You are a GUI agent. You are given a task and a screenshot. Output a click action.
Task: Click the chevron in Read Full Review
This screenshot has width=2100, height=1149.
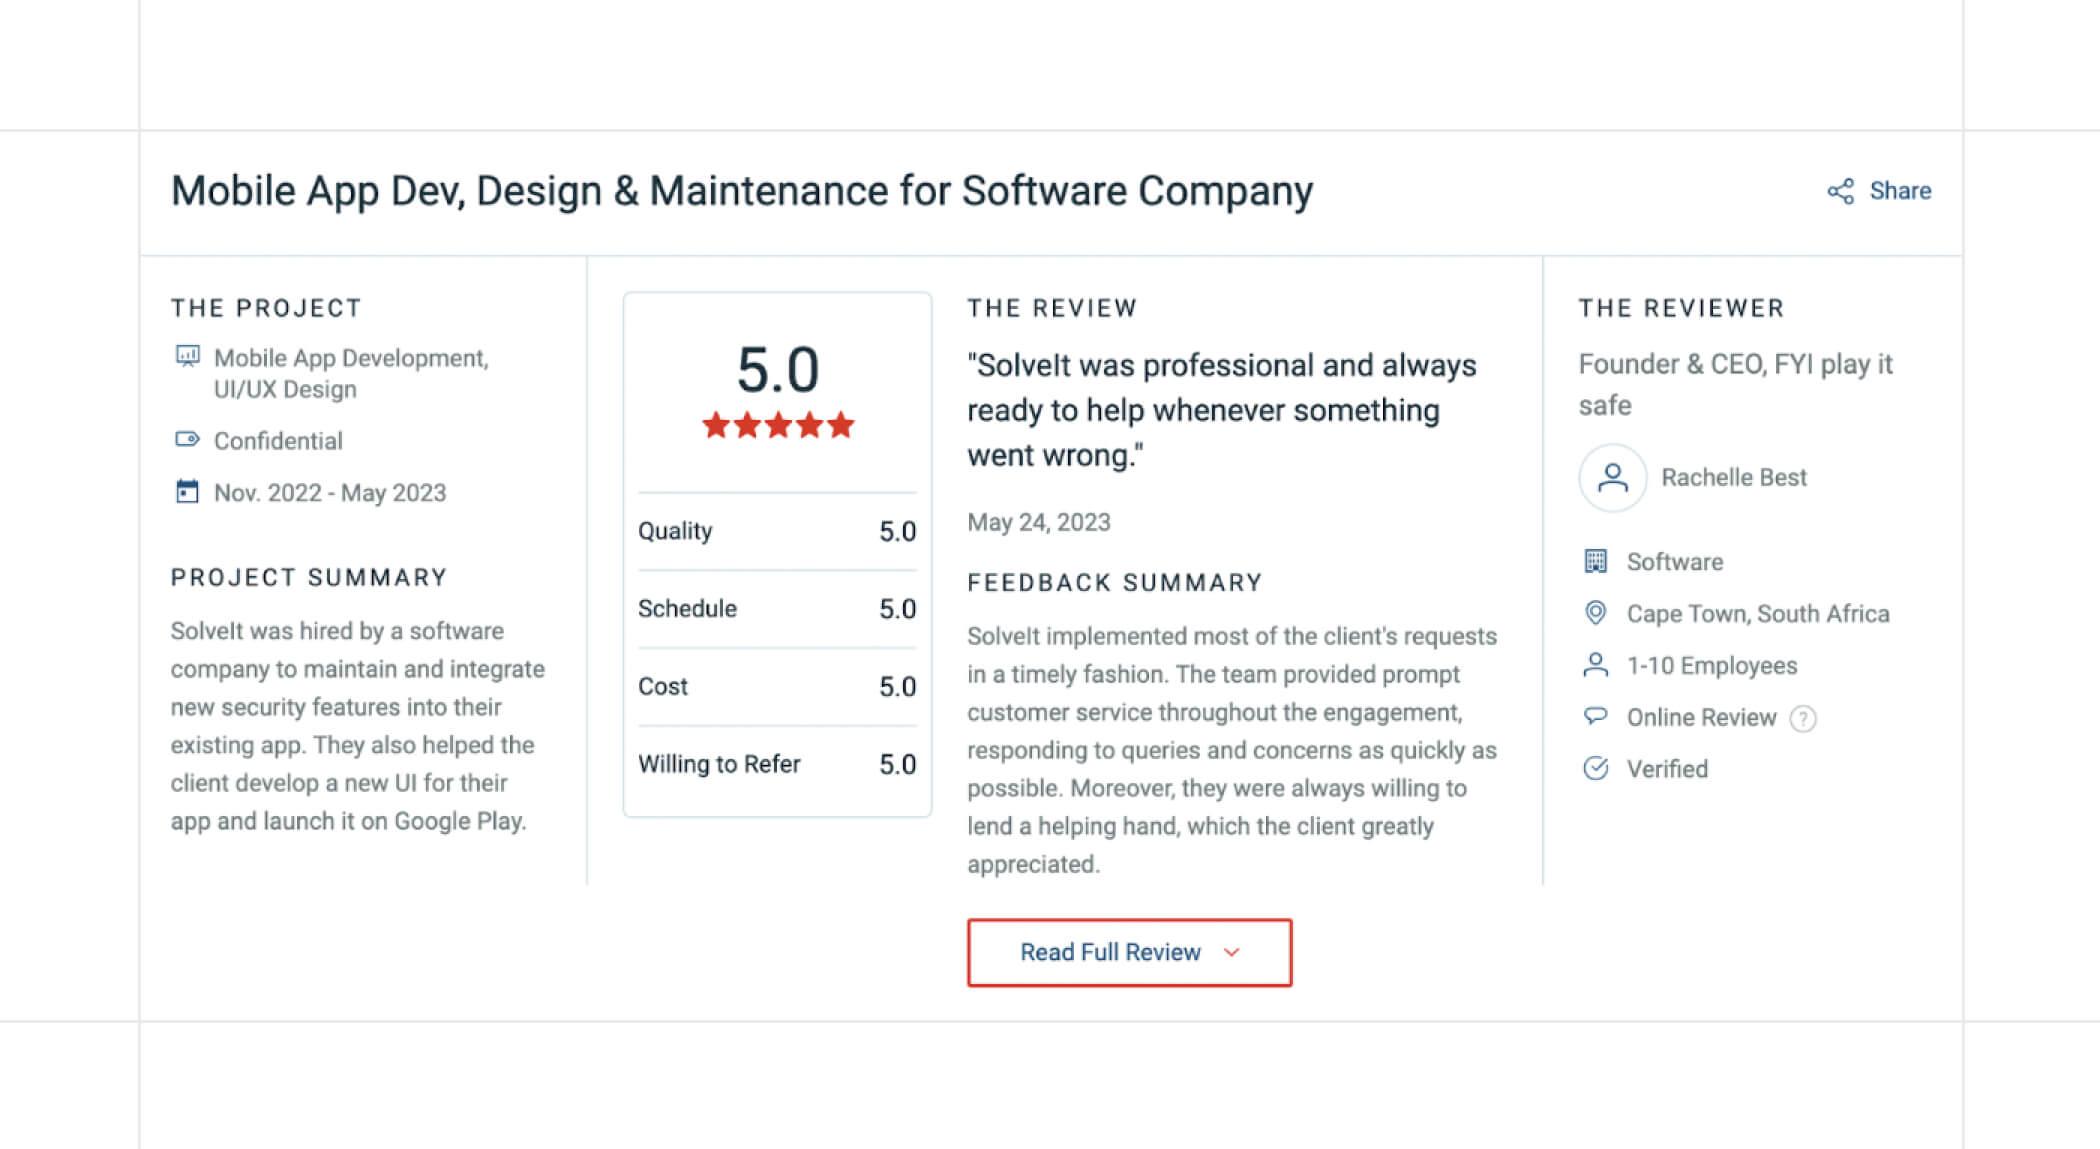click(1232, 952)
